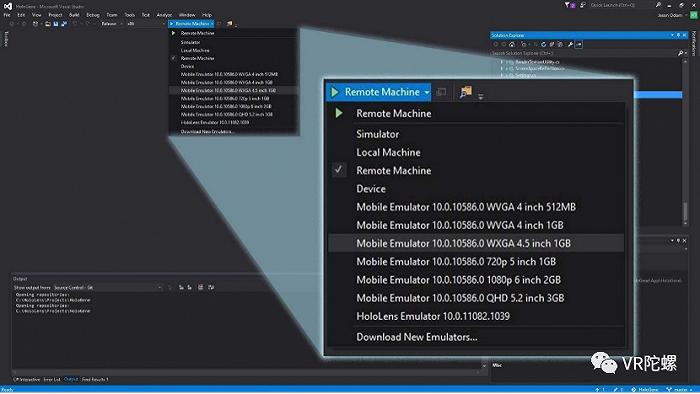The height and width of the screenshot is (394, 700).
Task: Toggle Preview Selected Items in Solution Explorer
Action: coord(579,44)
